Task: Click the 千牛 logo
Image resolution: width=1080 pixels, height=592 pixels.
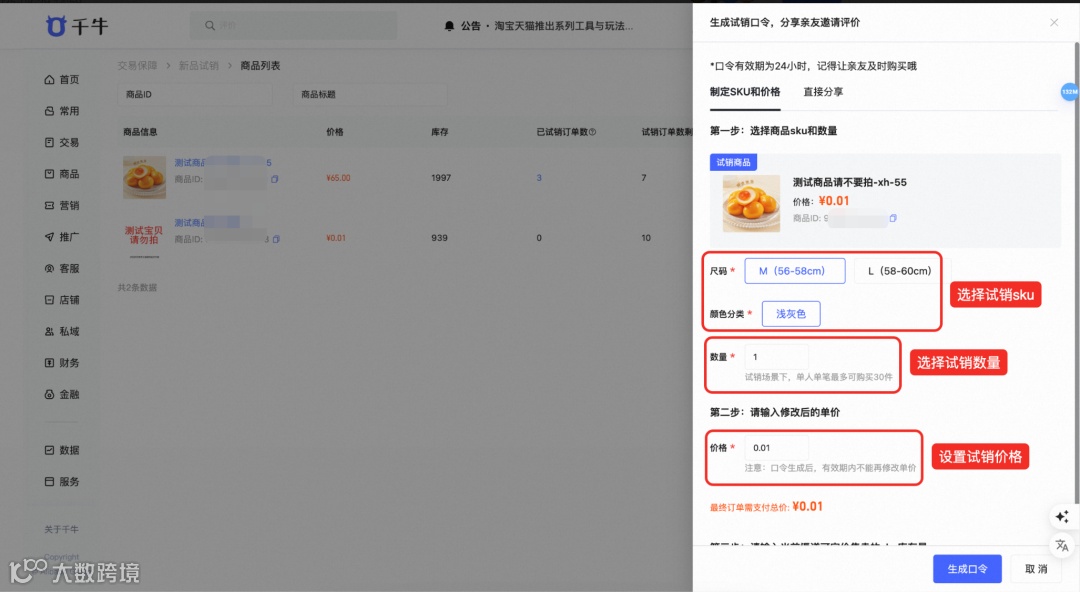Action: point(76,26)
